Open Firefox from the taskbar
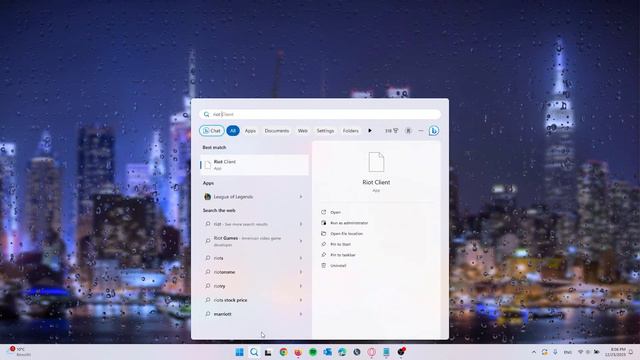Viewport: 640px width, 360px height. click(298, 352)
